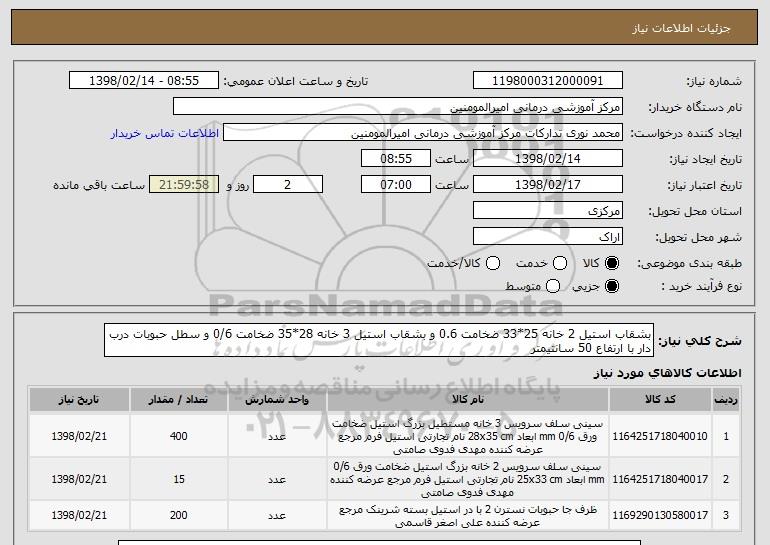Click announcement date field 1398/02/14 - 08:55
Screen dimensions: 770x545
(144, 81)
